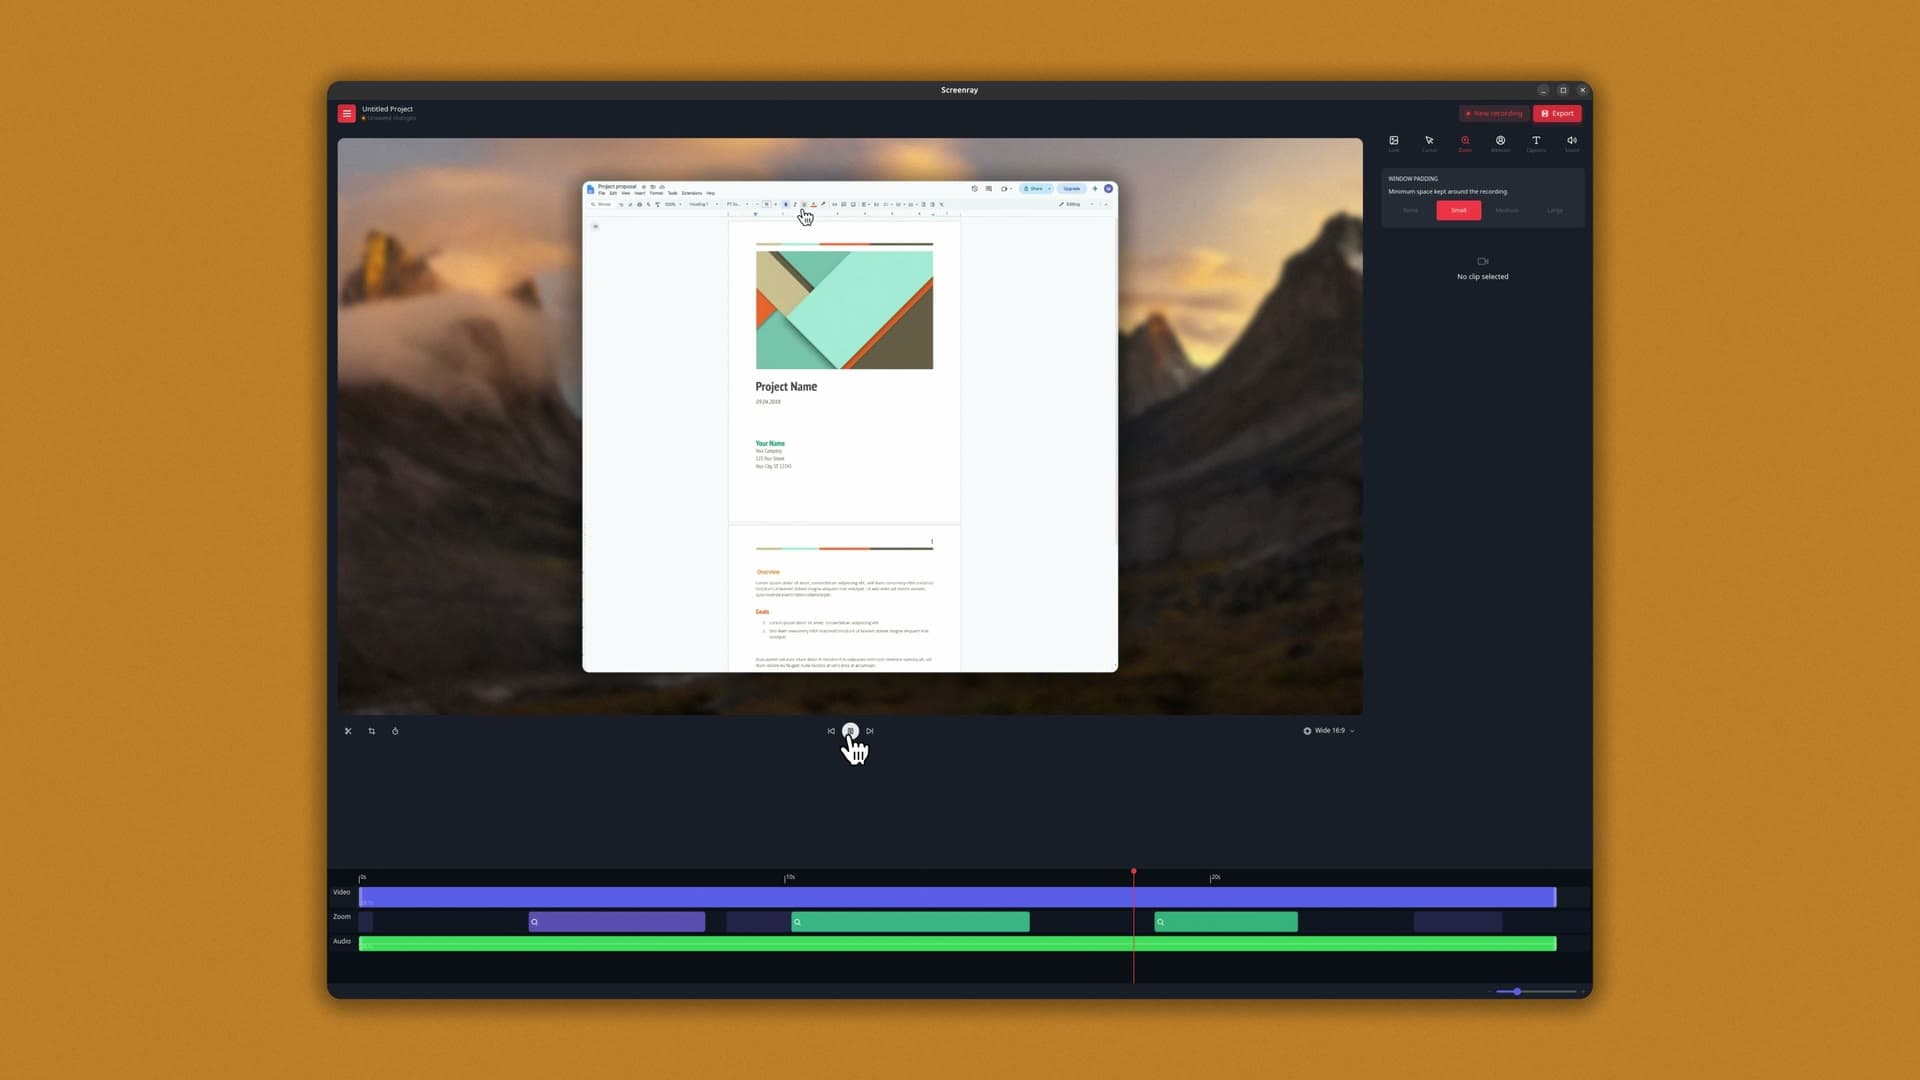
Task: Select the purple zoom clip on the Zoom track
Action: point(617,922)
